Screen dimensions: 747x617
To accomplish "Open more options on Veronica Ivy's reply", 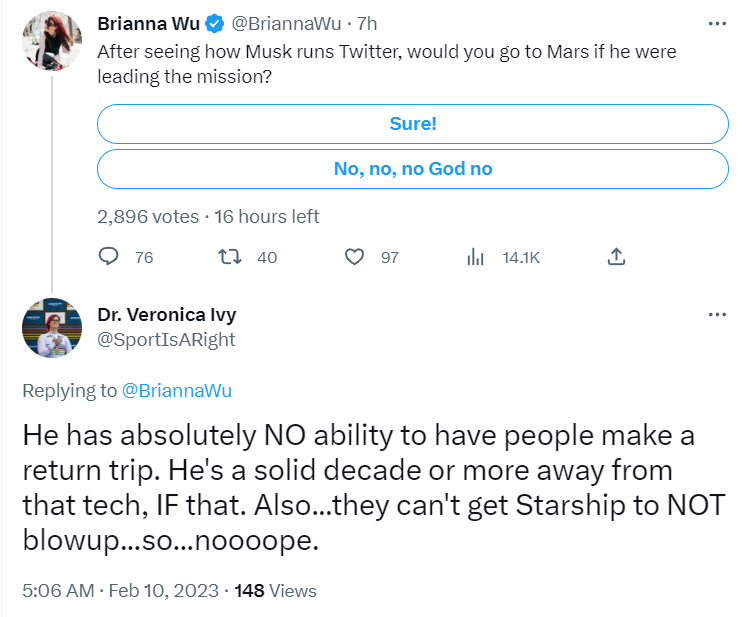I will 717,314.
